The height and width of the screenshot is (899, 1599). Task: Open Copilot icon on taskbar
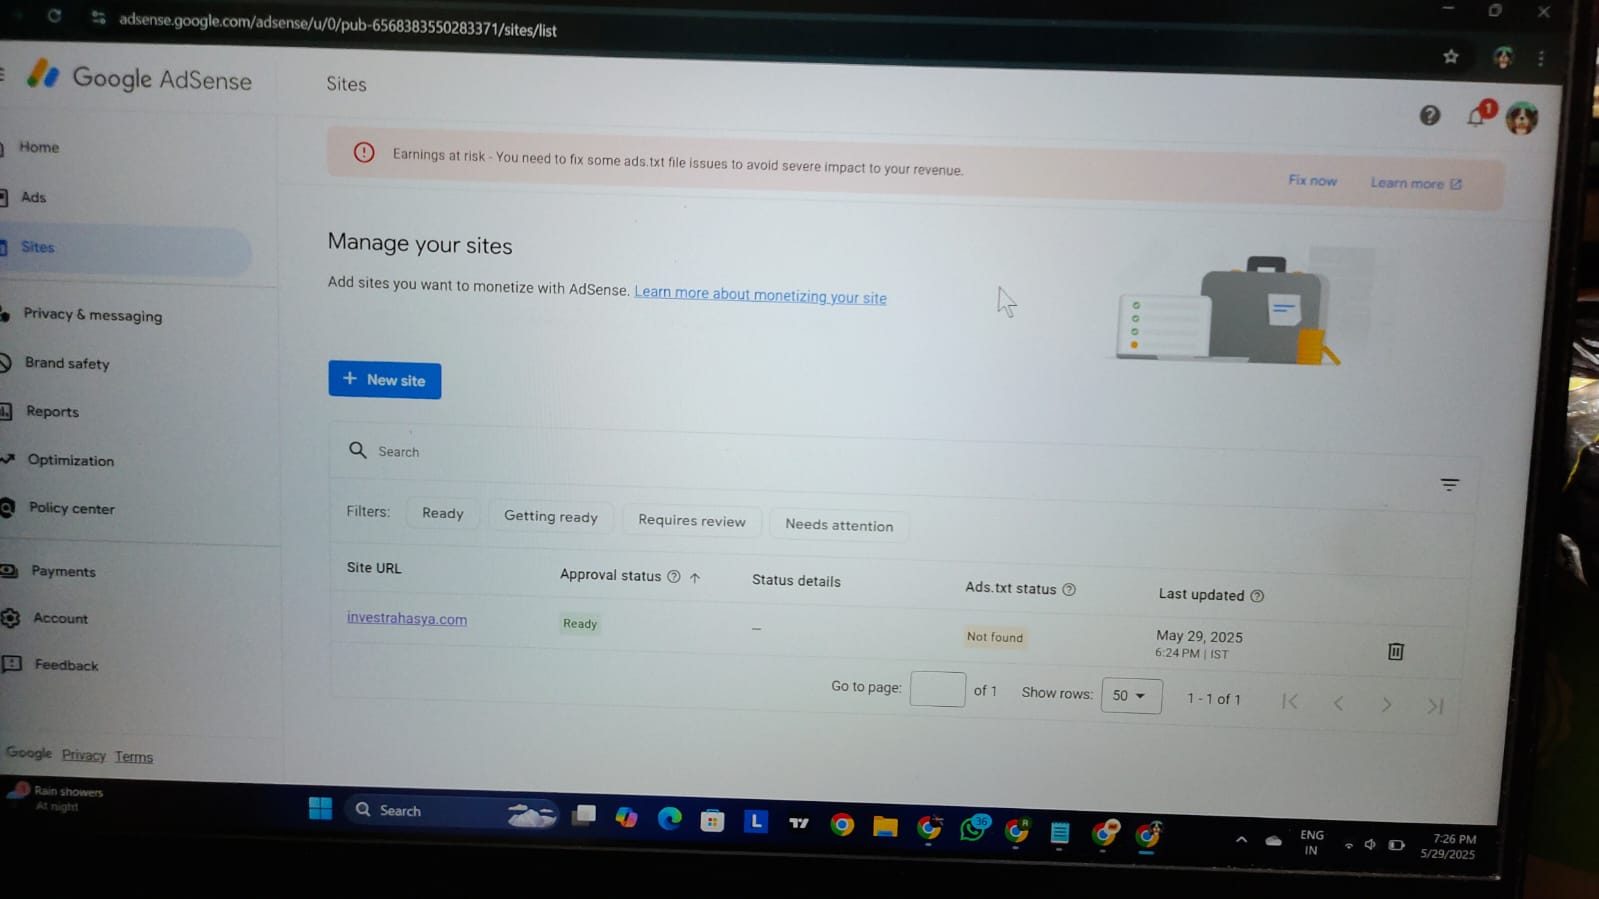point(626,818)
